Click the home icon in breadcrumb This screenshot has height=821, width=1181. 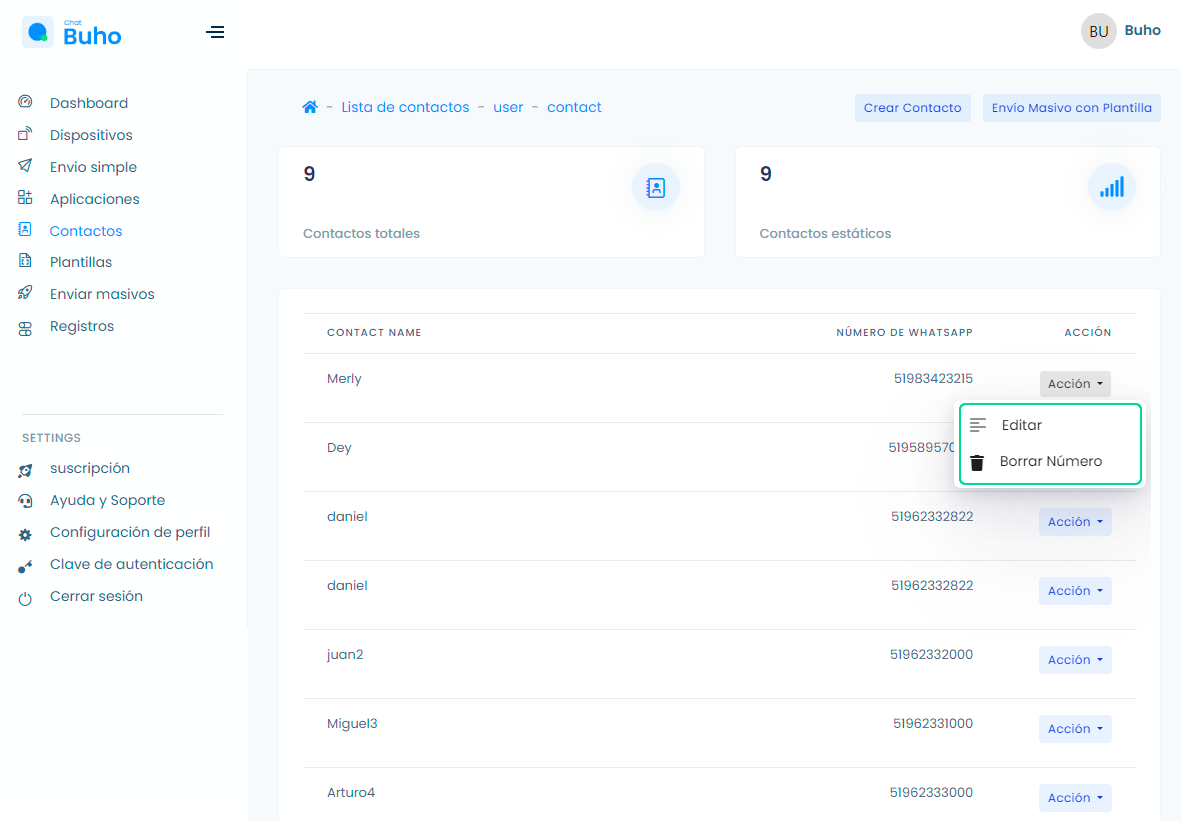310,108
